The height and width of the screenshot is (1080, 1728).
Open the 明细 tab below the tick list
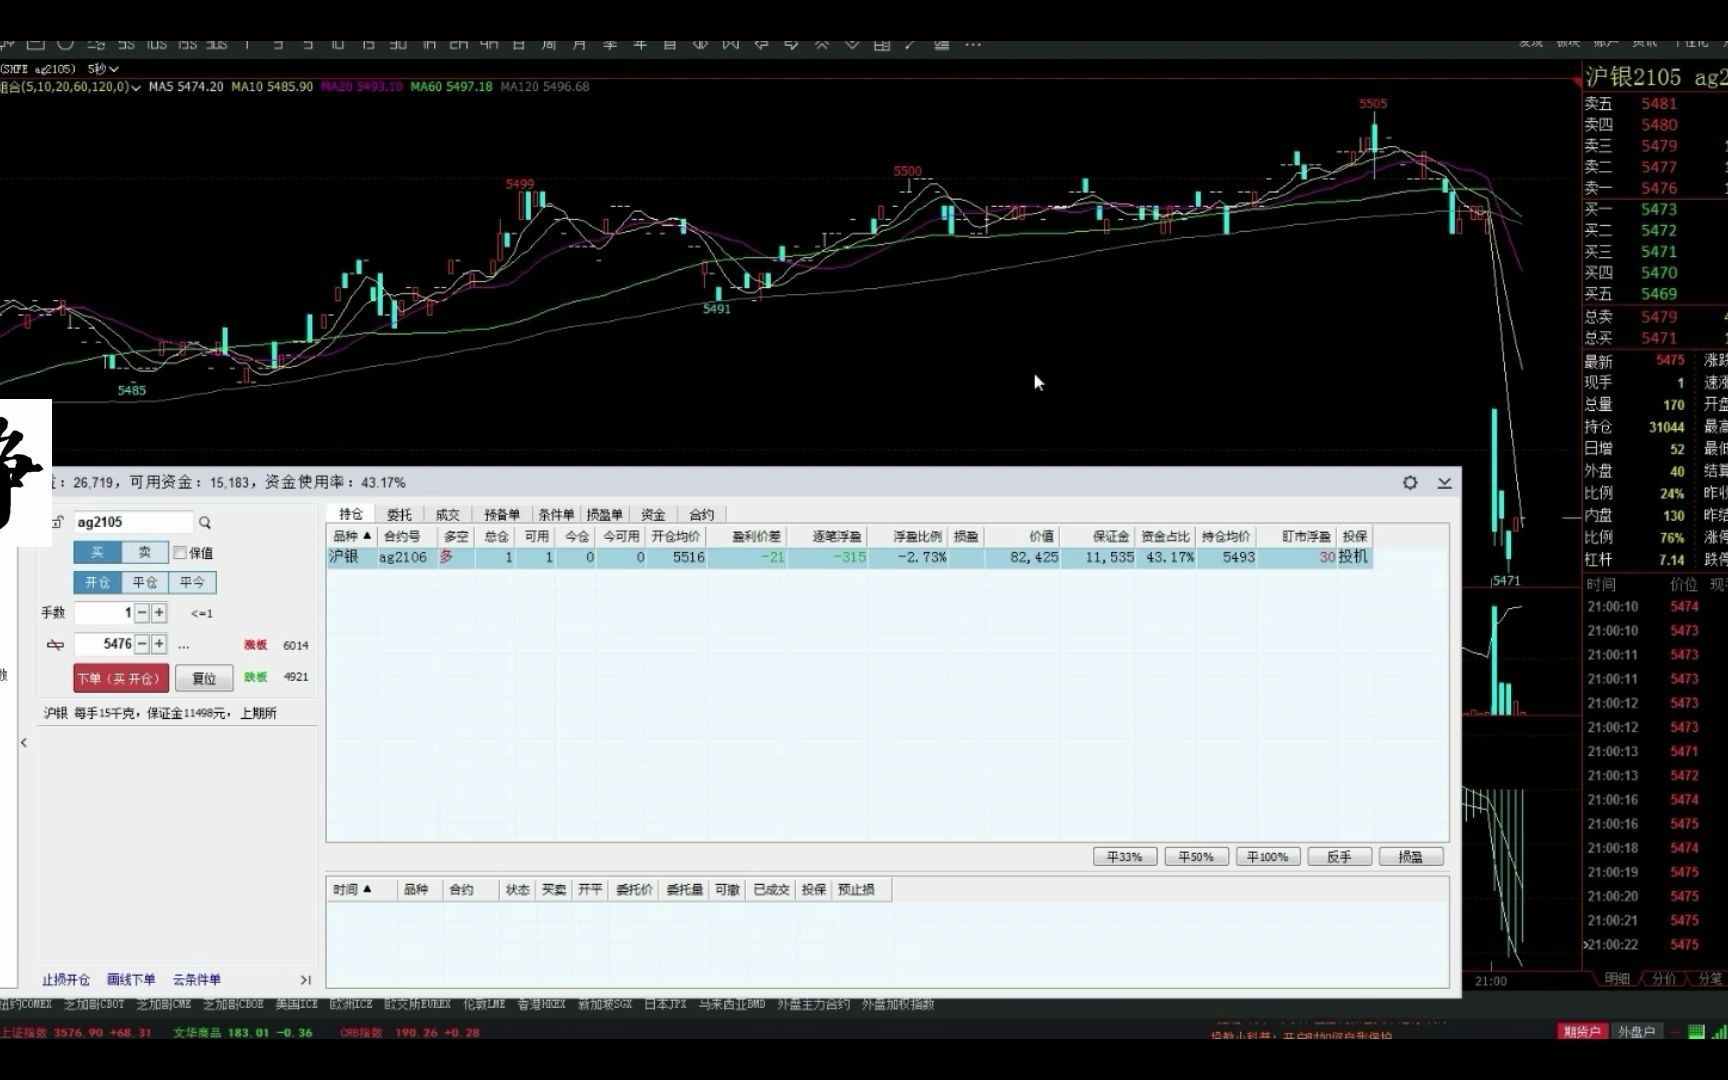pyautogui.click(x=1617, y=979)
